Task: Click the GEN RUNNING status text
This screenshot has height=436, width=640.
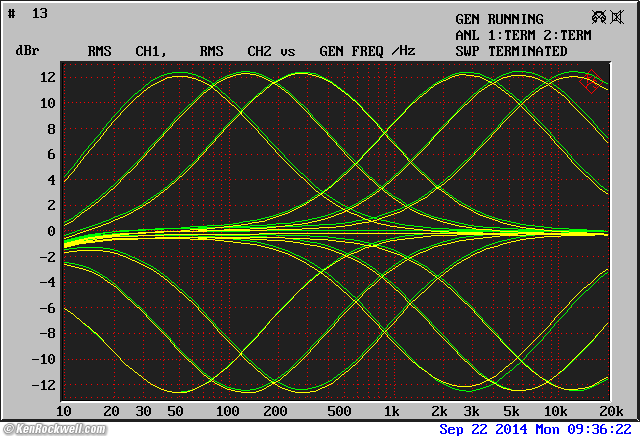Action: pyautogui.click(x=499, y=19)
